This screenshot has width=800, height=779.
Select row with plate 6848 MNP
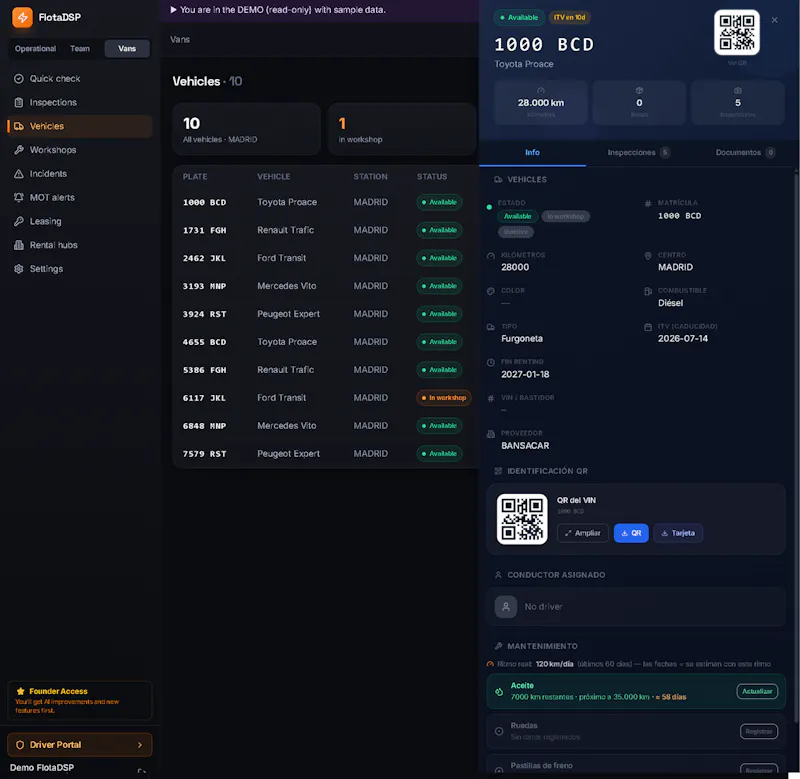click(x=326, y=426)
